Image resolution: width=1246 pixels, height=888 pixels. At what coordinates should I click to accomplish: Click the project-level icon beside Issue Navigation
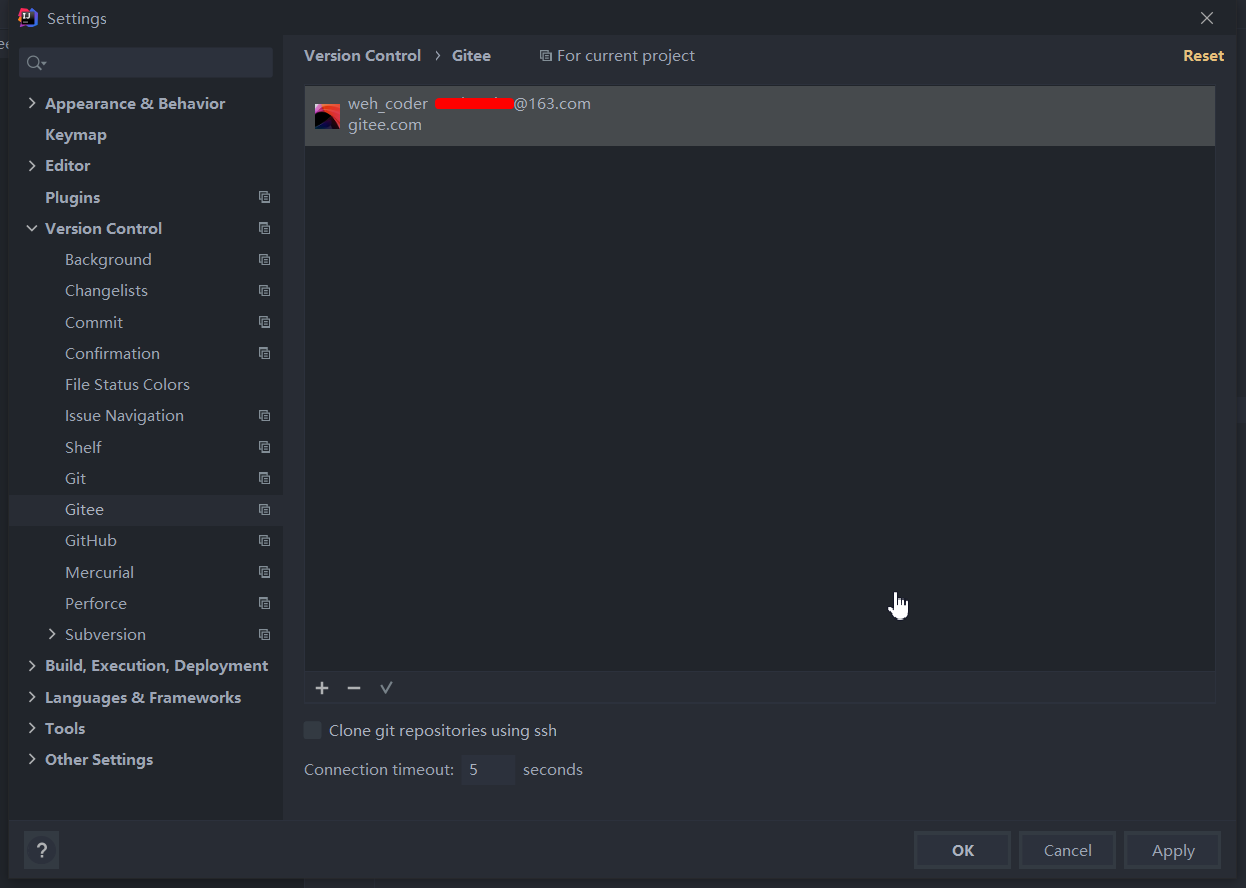pos(264,416)
